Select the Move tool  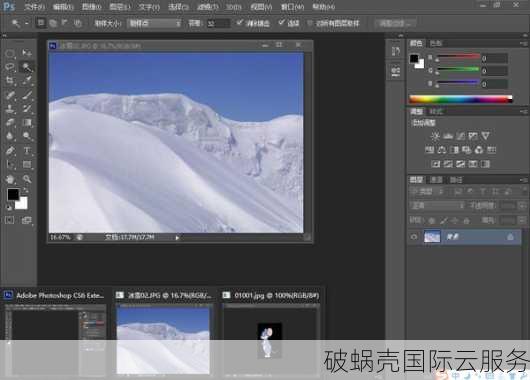27,52
